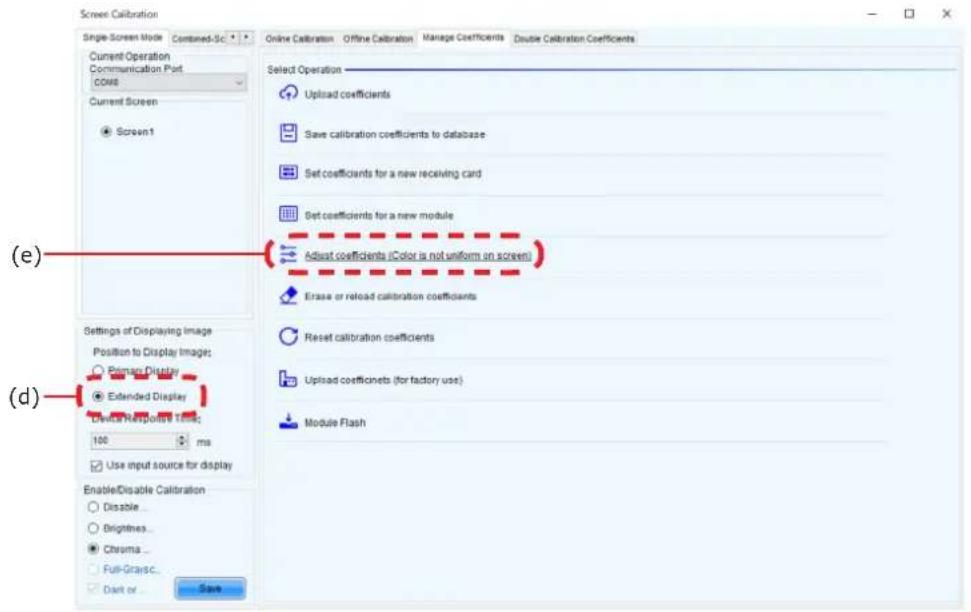Open Adjust coefficients (Color is not uniform)
This screenshot has width=971, height=612.
(x=418, y=255)
